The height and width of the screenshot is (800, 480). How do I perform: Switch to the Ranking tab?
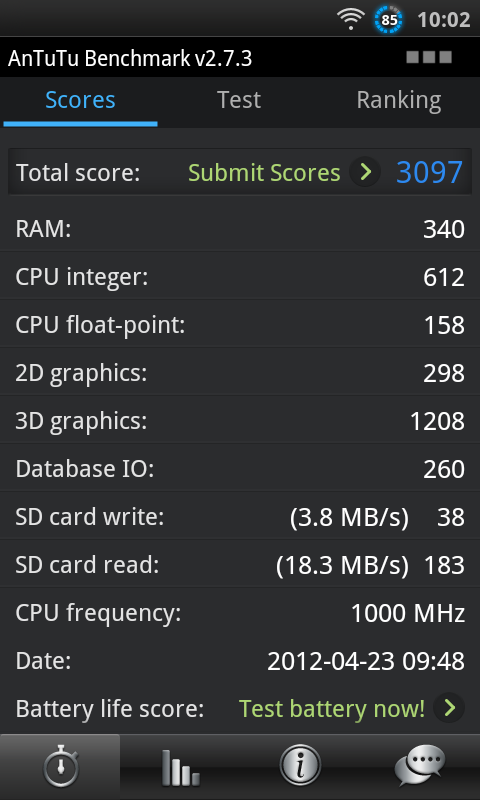tap(399, 100)
